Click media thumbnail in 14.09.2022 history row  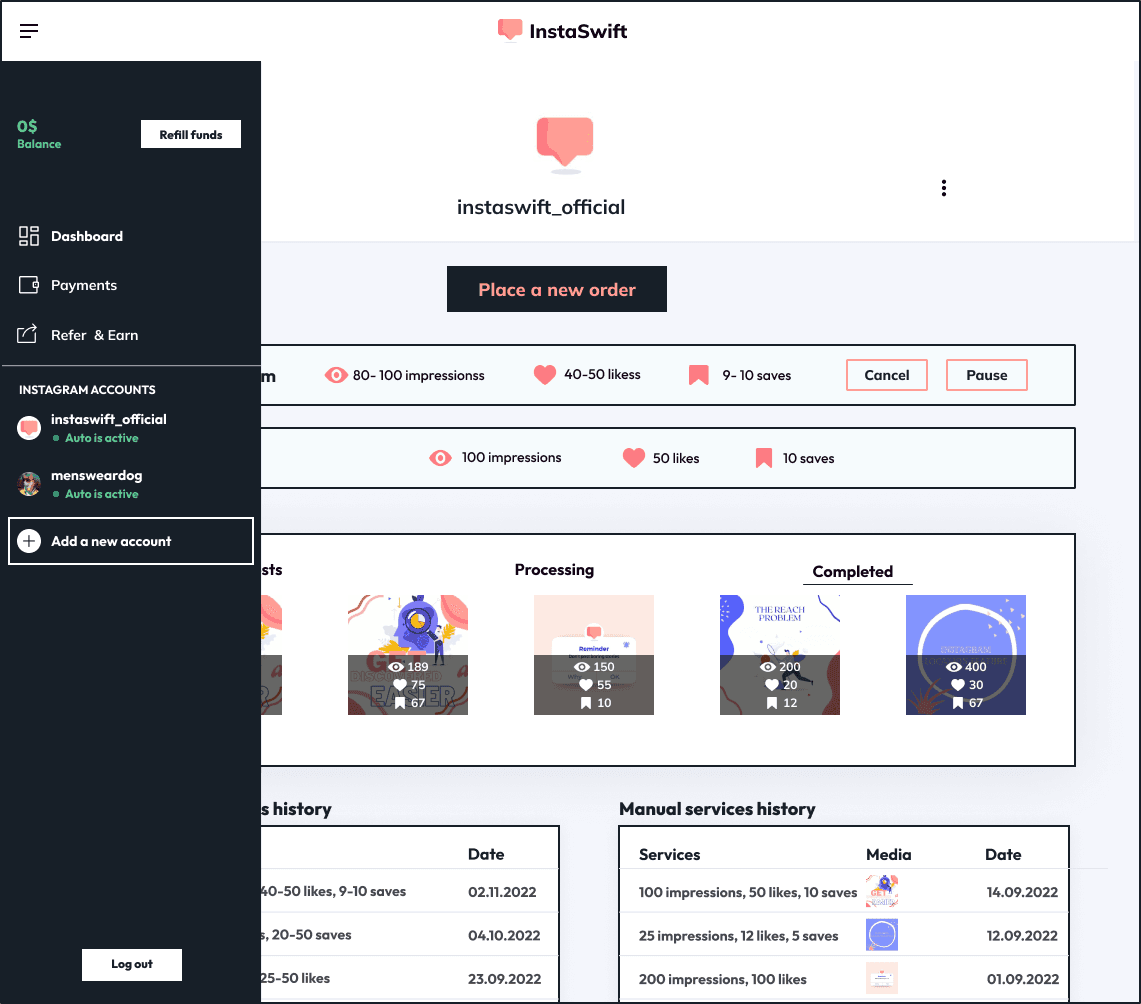point(882,891)
